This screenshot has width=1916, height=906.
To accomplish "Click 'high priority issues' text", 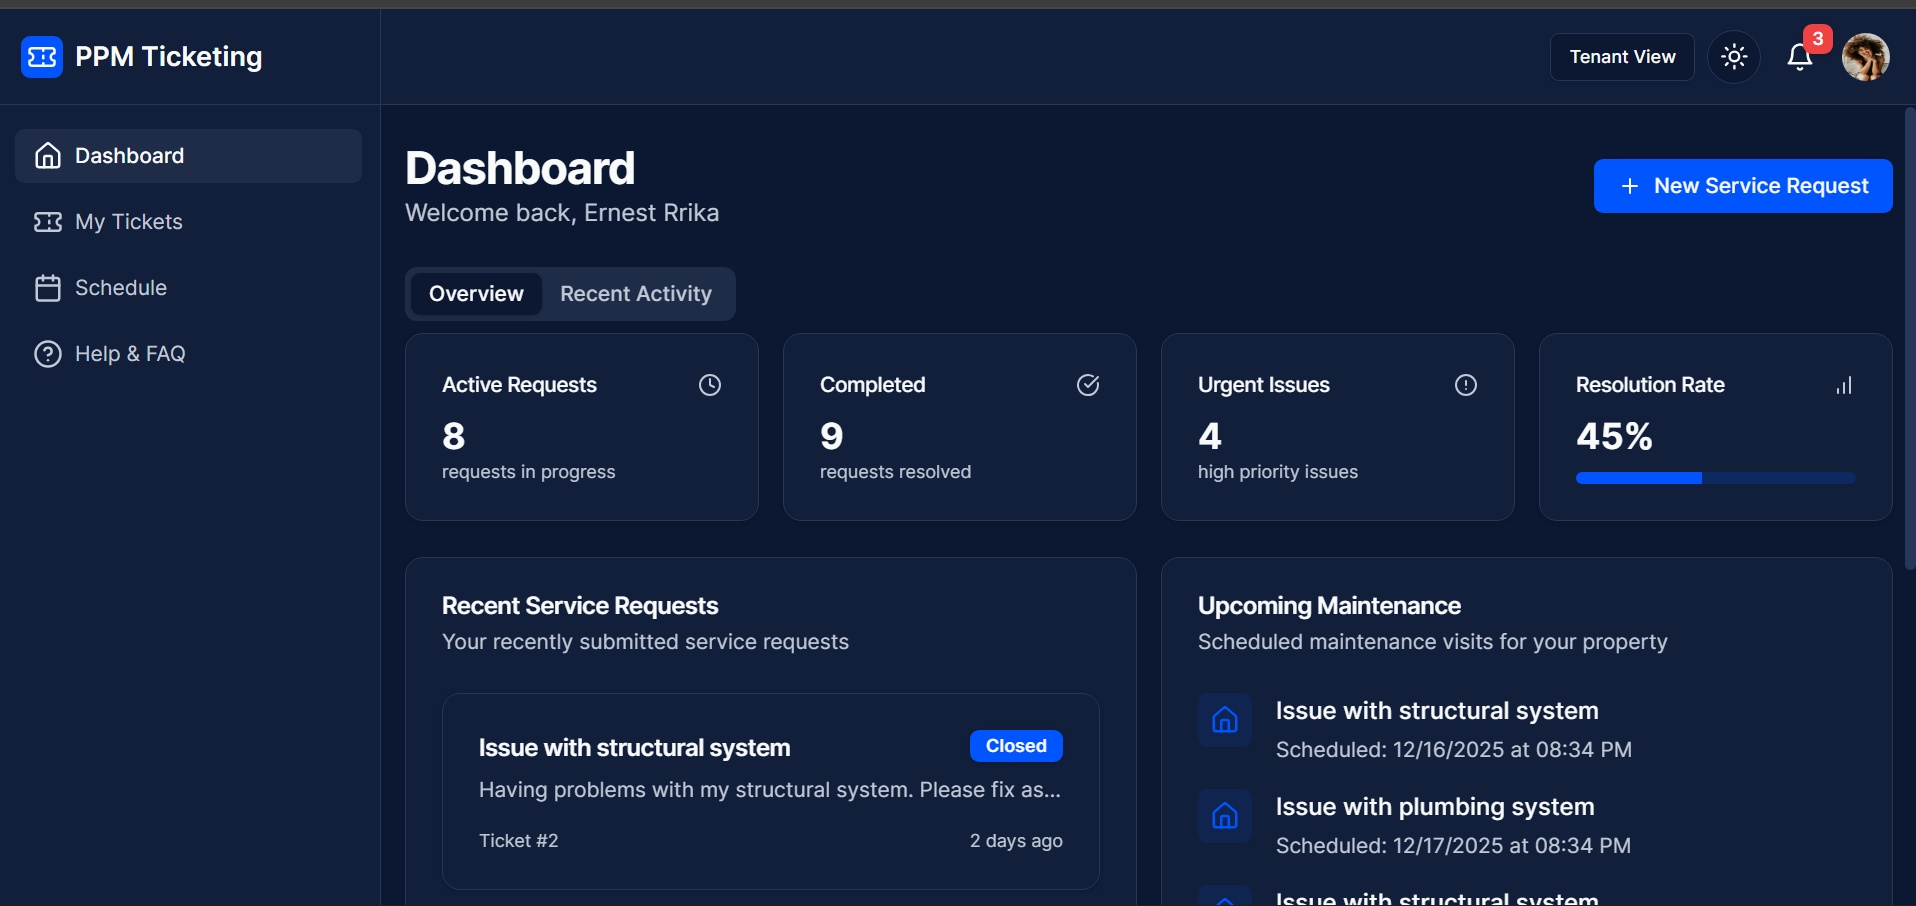I will click(x=1278, y=472).
